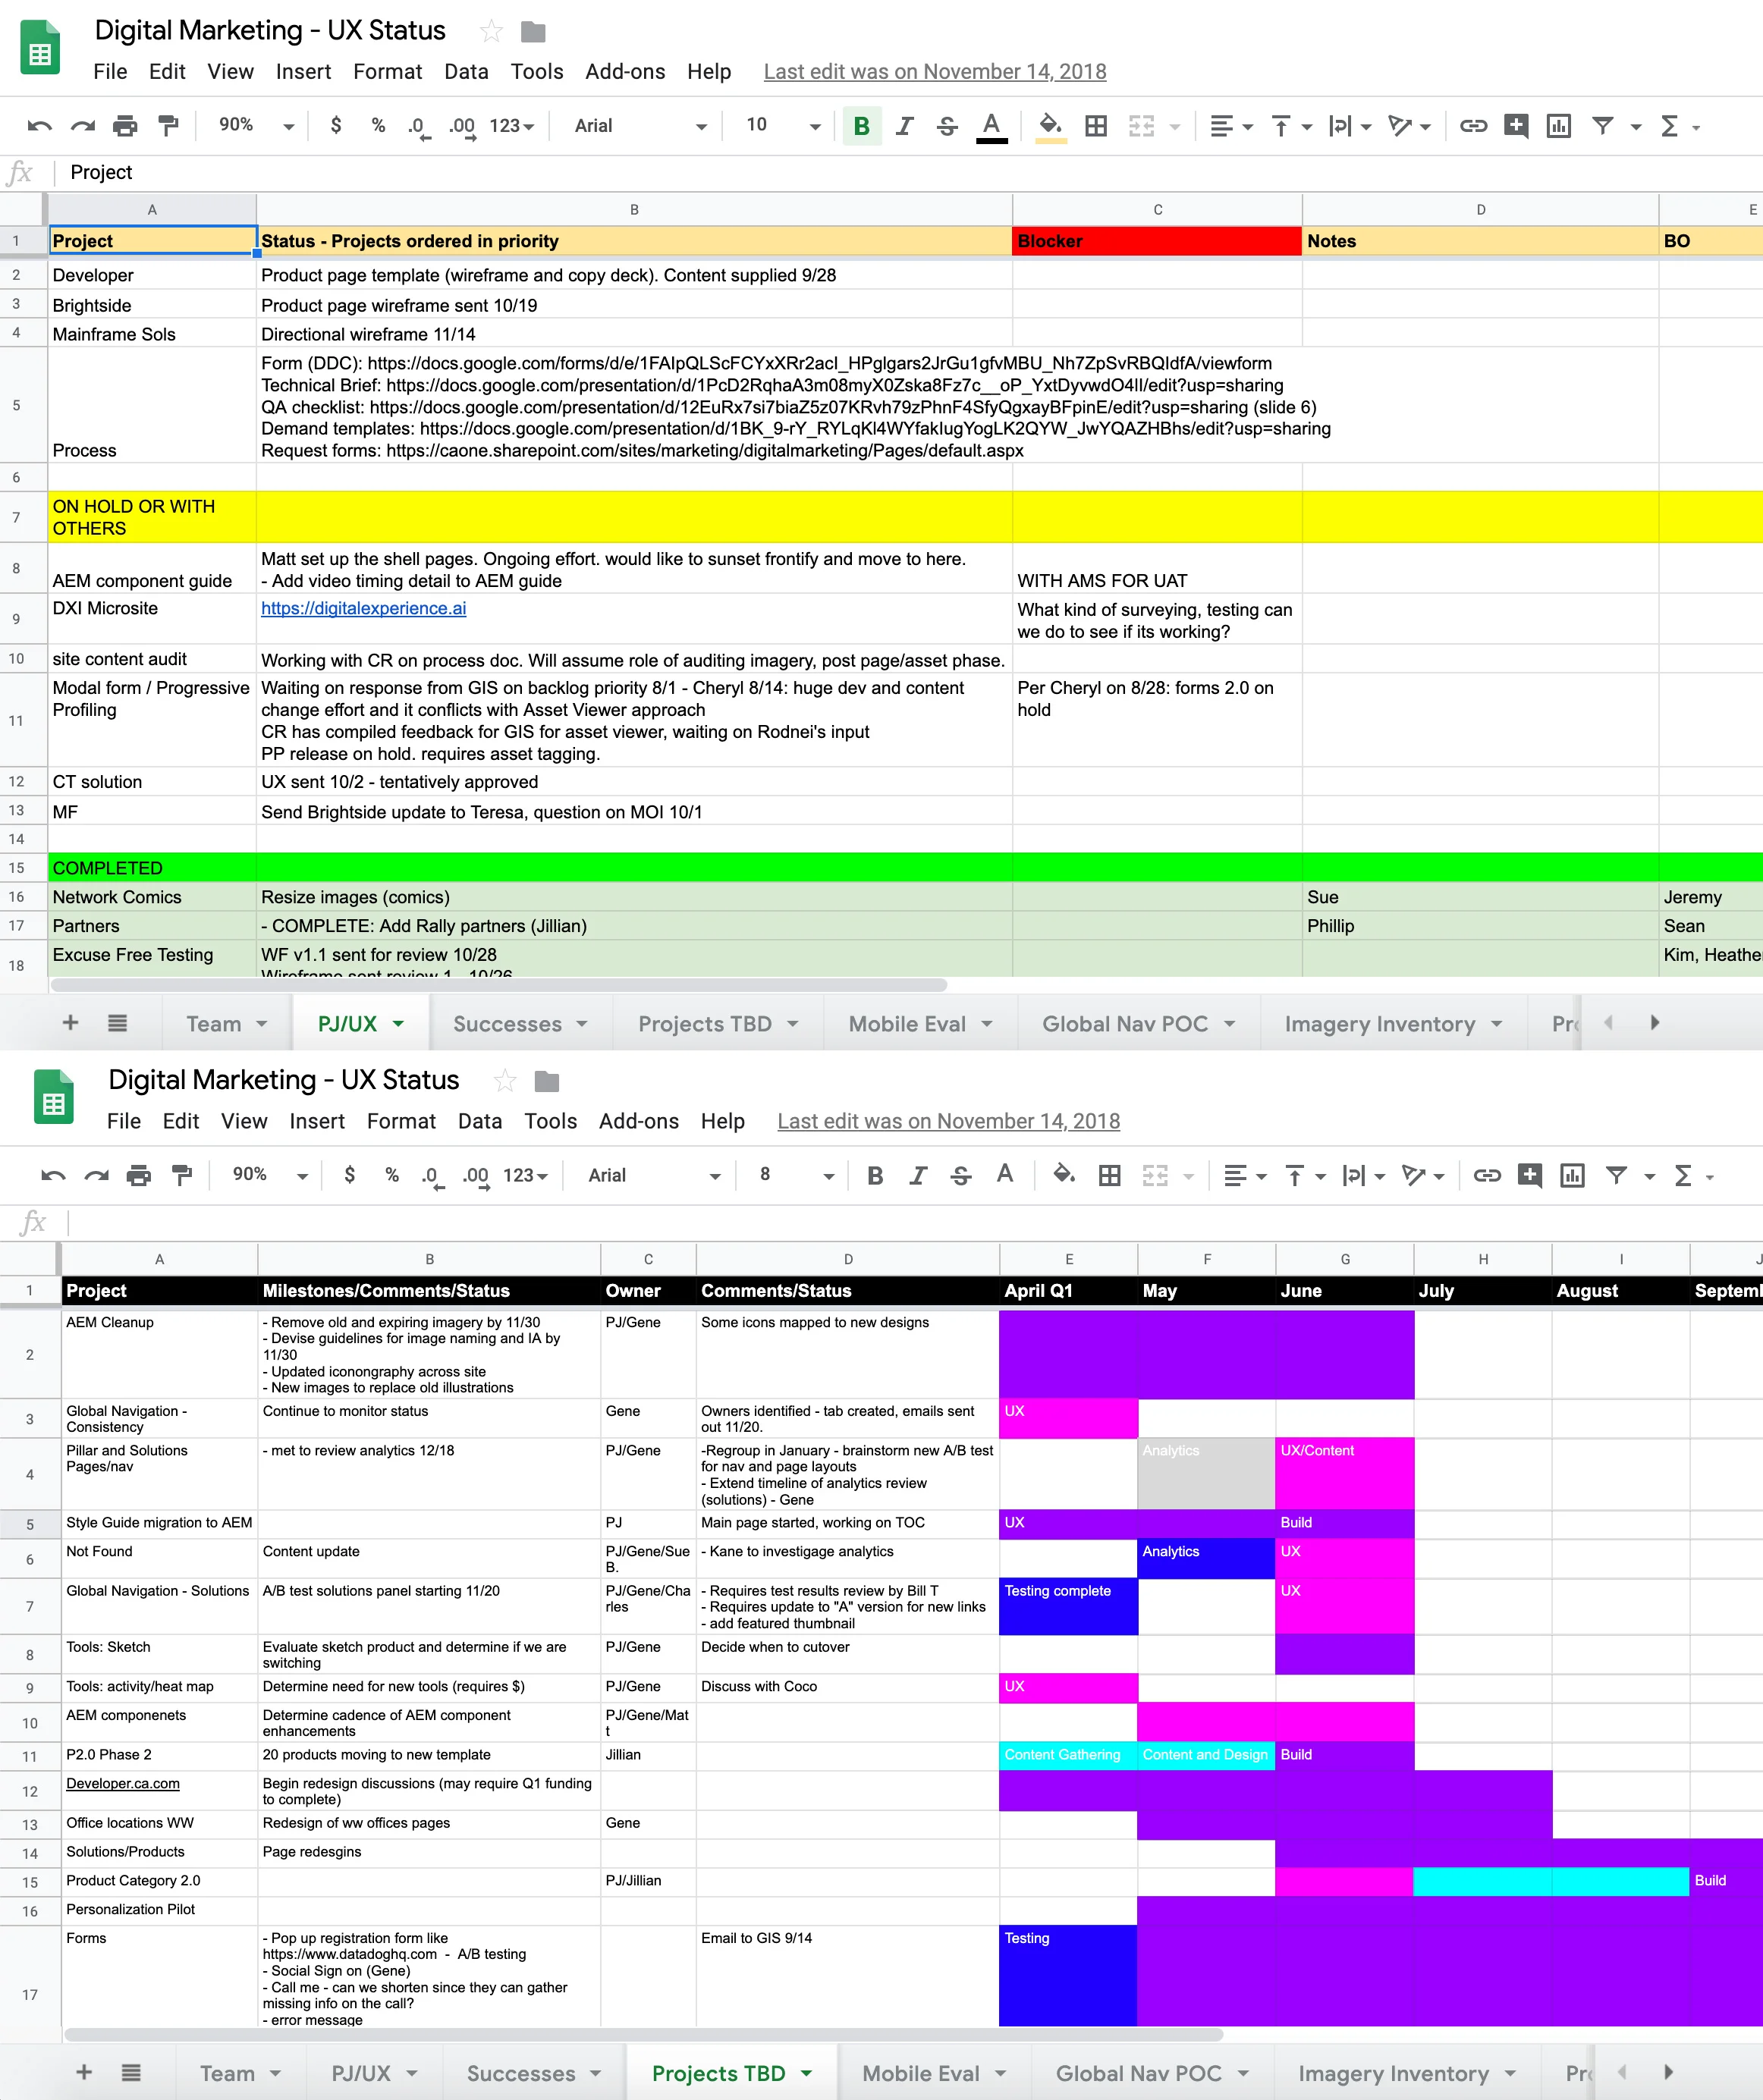This screenshot has width=1763, height=2100.
Task: Toggle Bold in the bottom spreadsheet toolbar
Action: [875, 1176]
